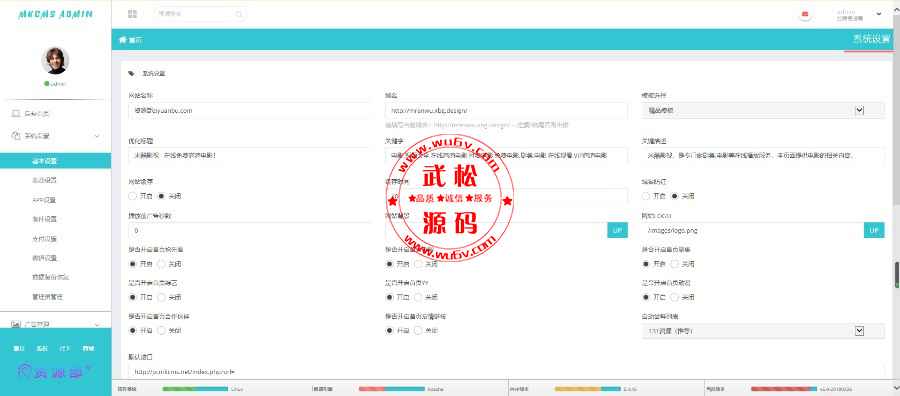The width and height of the screenshot is (900, 396).
Task: Click the picture icon of 广告管理 sidebar item
Action: (x=16, y=325)
